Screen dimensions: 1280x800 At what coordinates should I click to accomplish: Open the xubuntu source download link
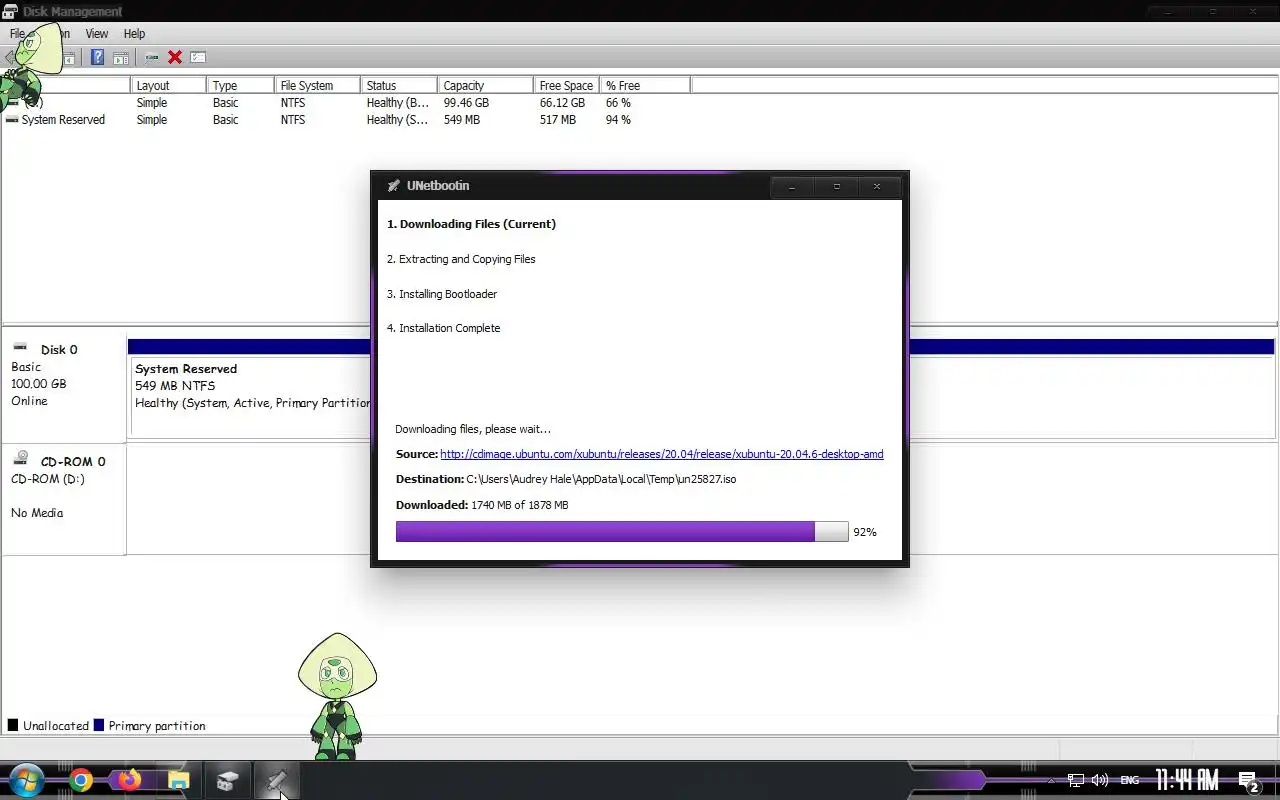click(x=662, y=454)
